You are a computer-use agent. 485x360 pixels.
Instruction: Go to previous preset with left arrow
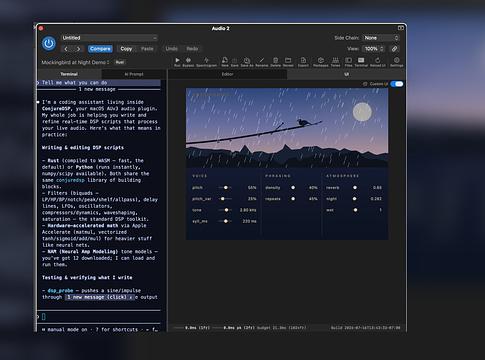(66, 49)
